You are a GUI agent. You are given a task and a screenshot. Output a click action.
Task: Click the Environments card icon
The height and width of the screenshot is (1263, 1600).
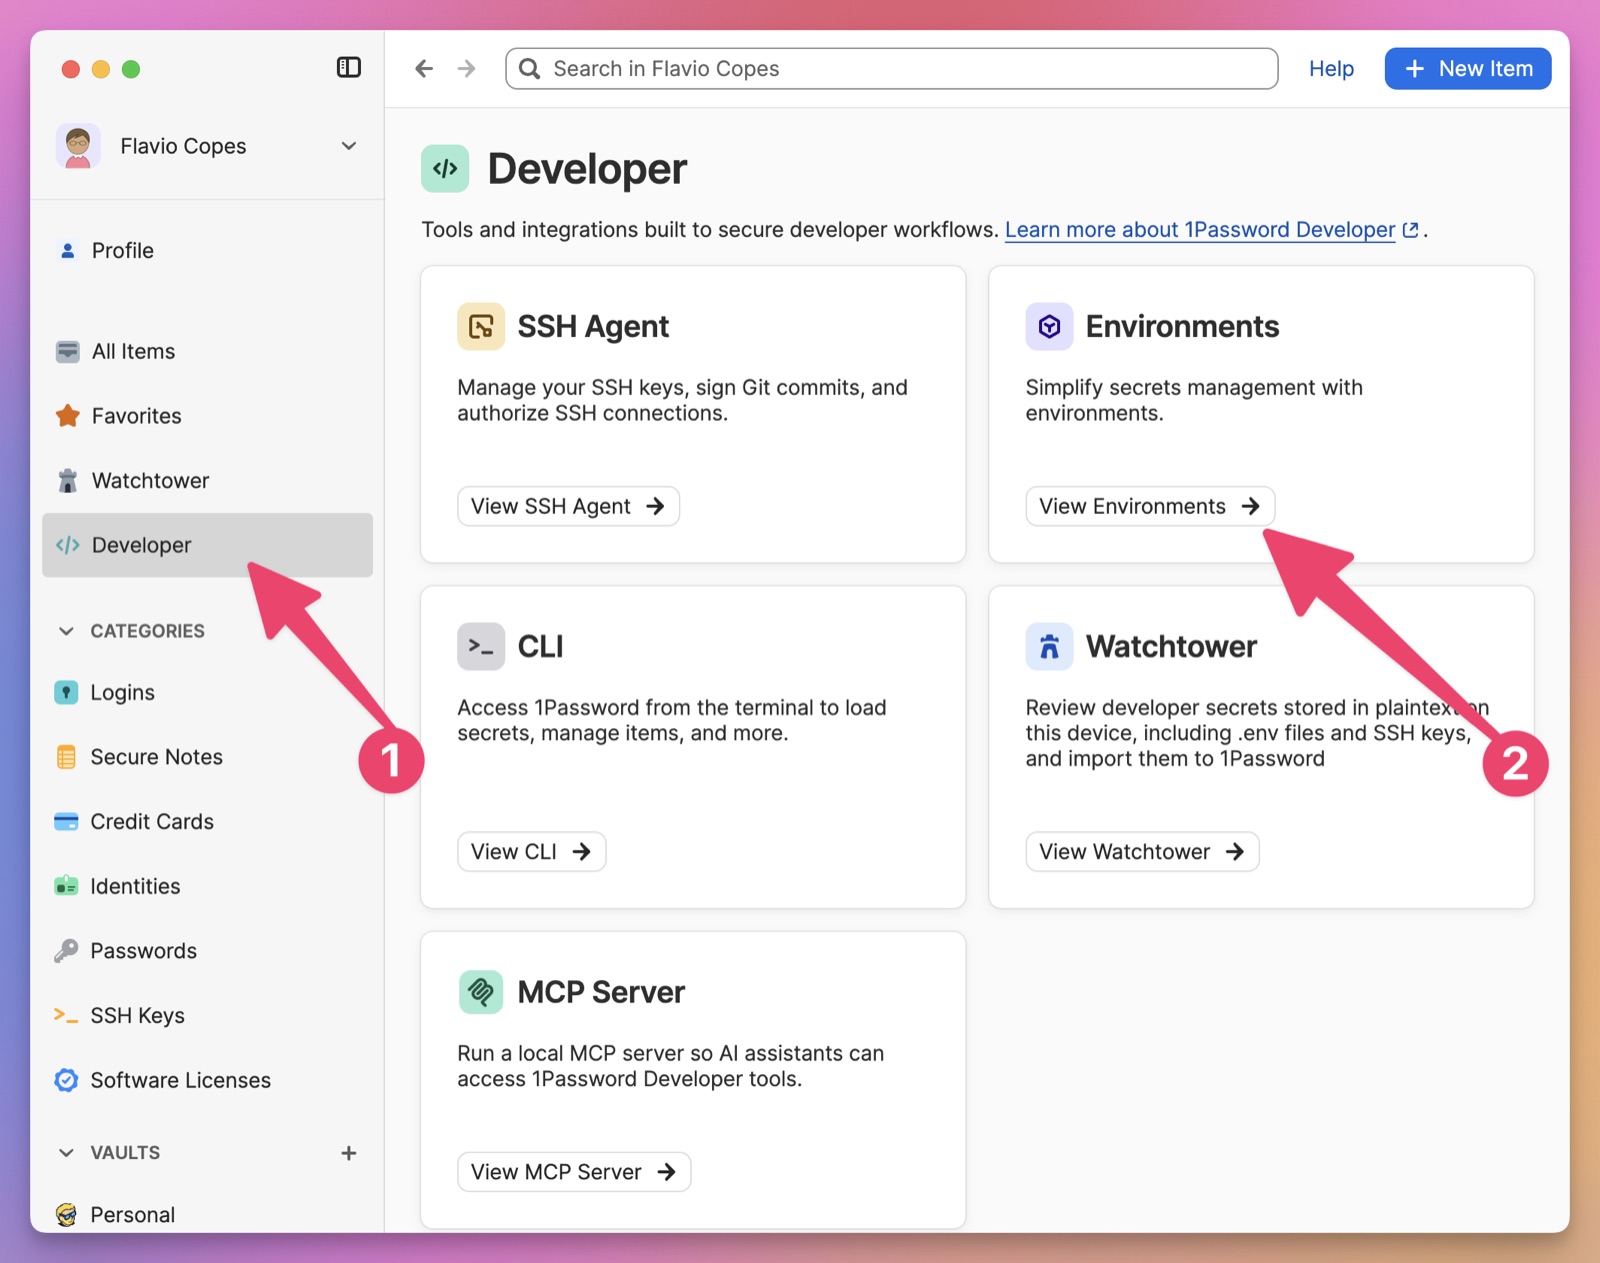pos(1049,327)
